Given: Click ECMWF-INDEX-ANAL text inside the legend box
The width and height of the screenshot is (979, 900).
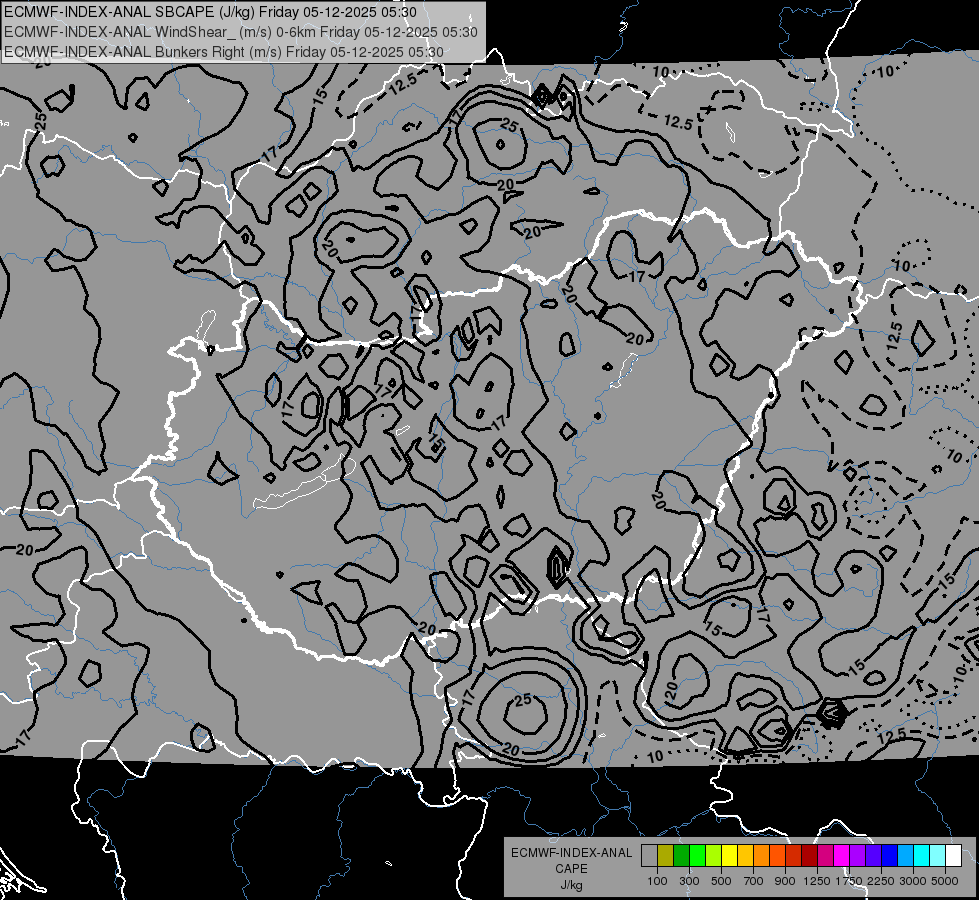Looking at the screenshot, I should [571, 853].
